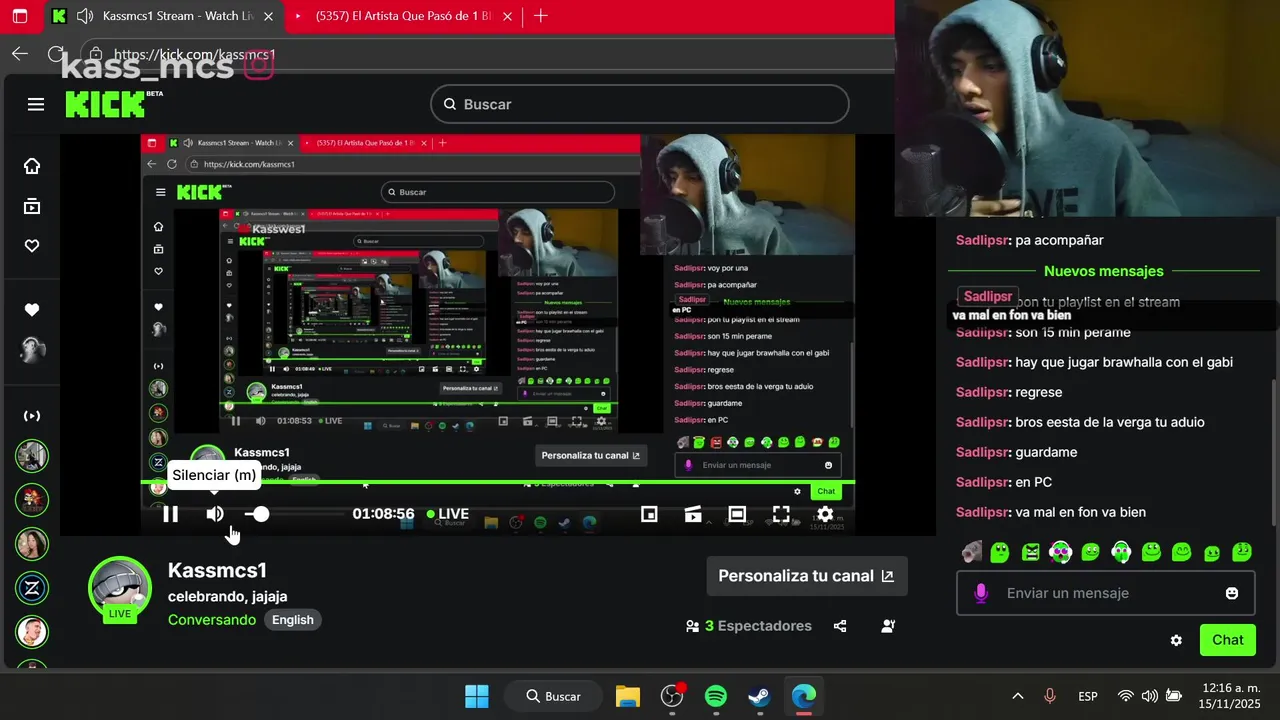Open OBS Studio from the taskbar
This screenshot has width=1280, height=720.
(x=672, y=696)
